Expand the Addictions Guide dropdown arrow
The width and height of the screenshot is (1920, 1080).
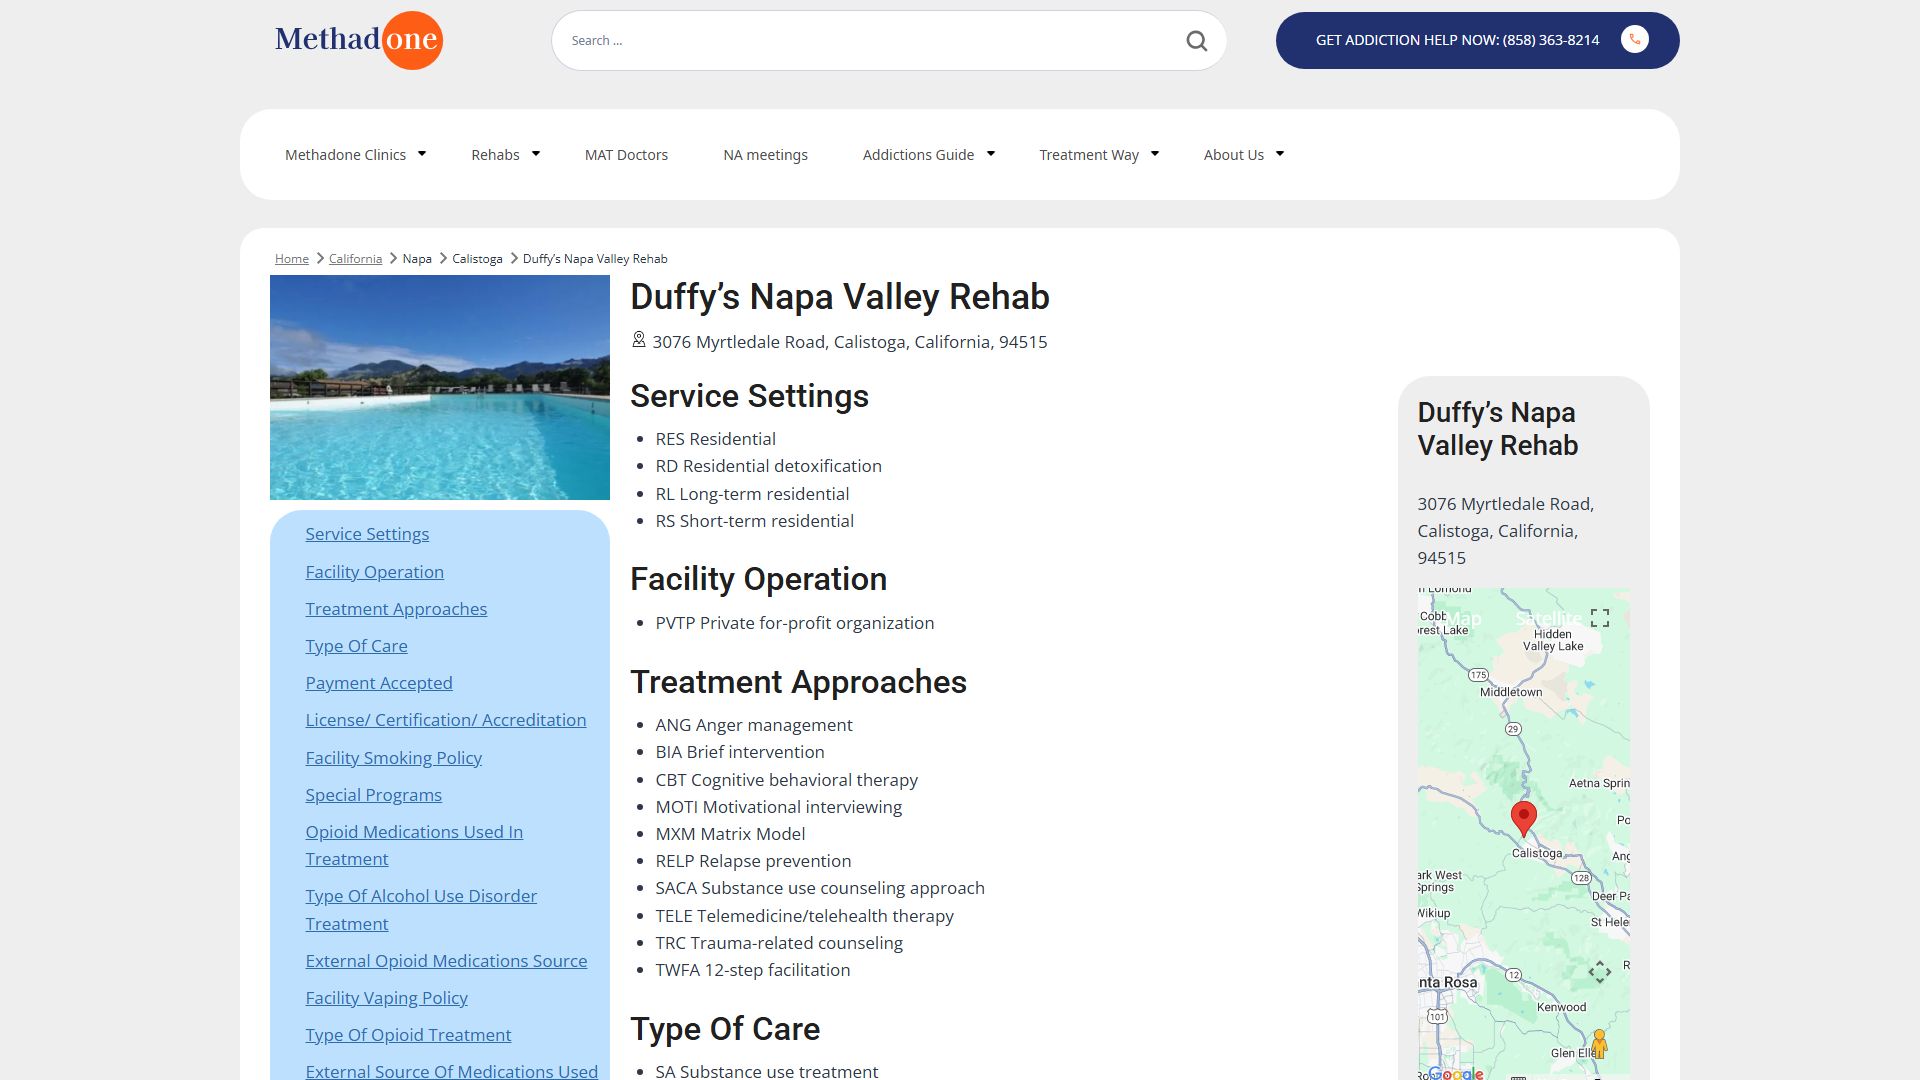click(991, 154)
